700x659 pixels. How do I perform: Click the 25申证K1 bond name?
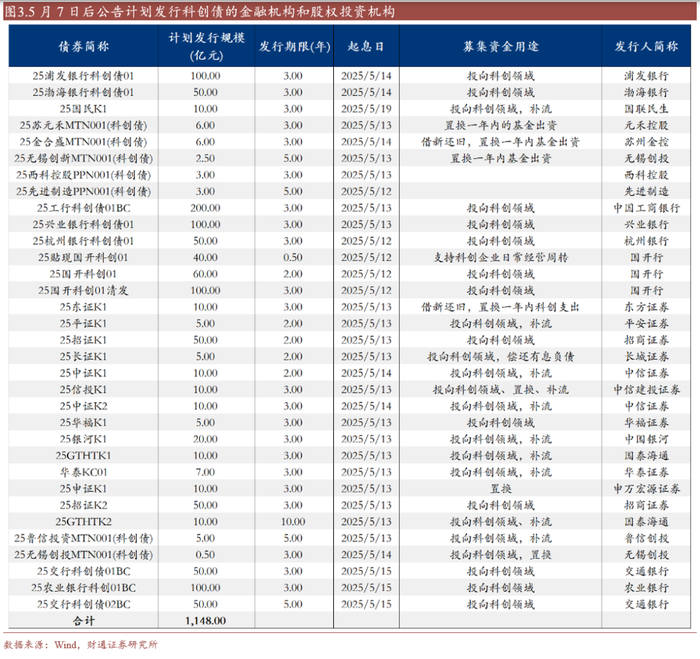point(83,489)
